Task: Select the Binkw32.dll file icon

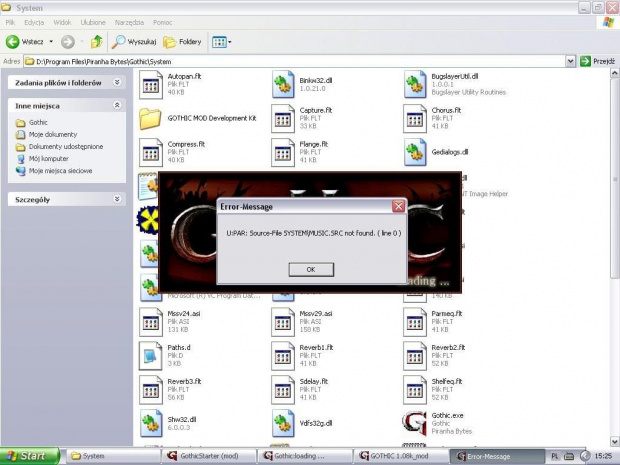Action: 283,85
